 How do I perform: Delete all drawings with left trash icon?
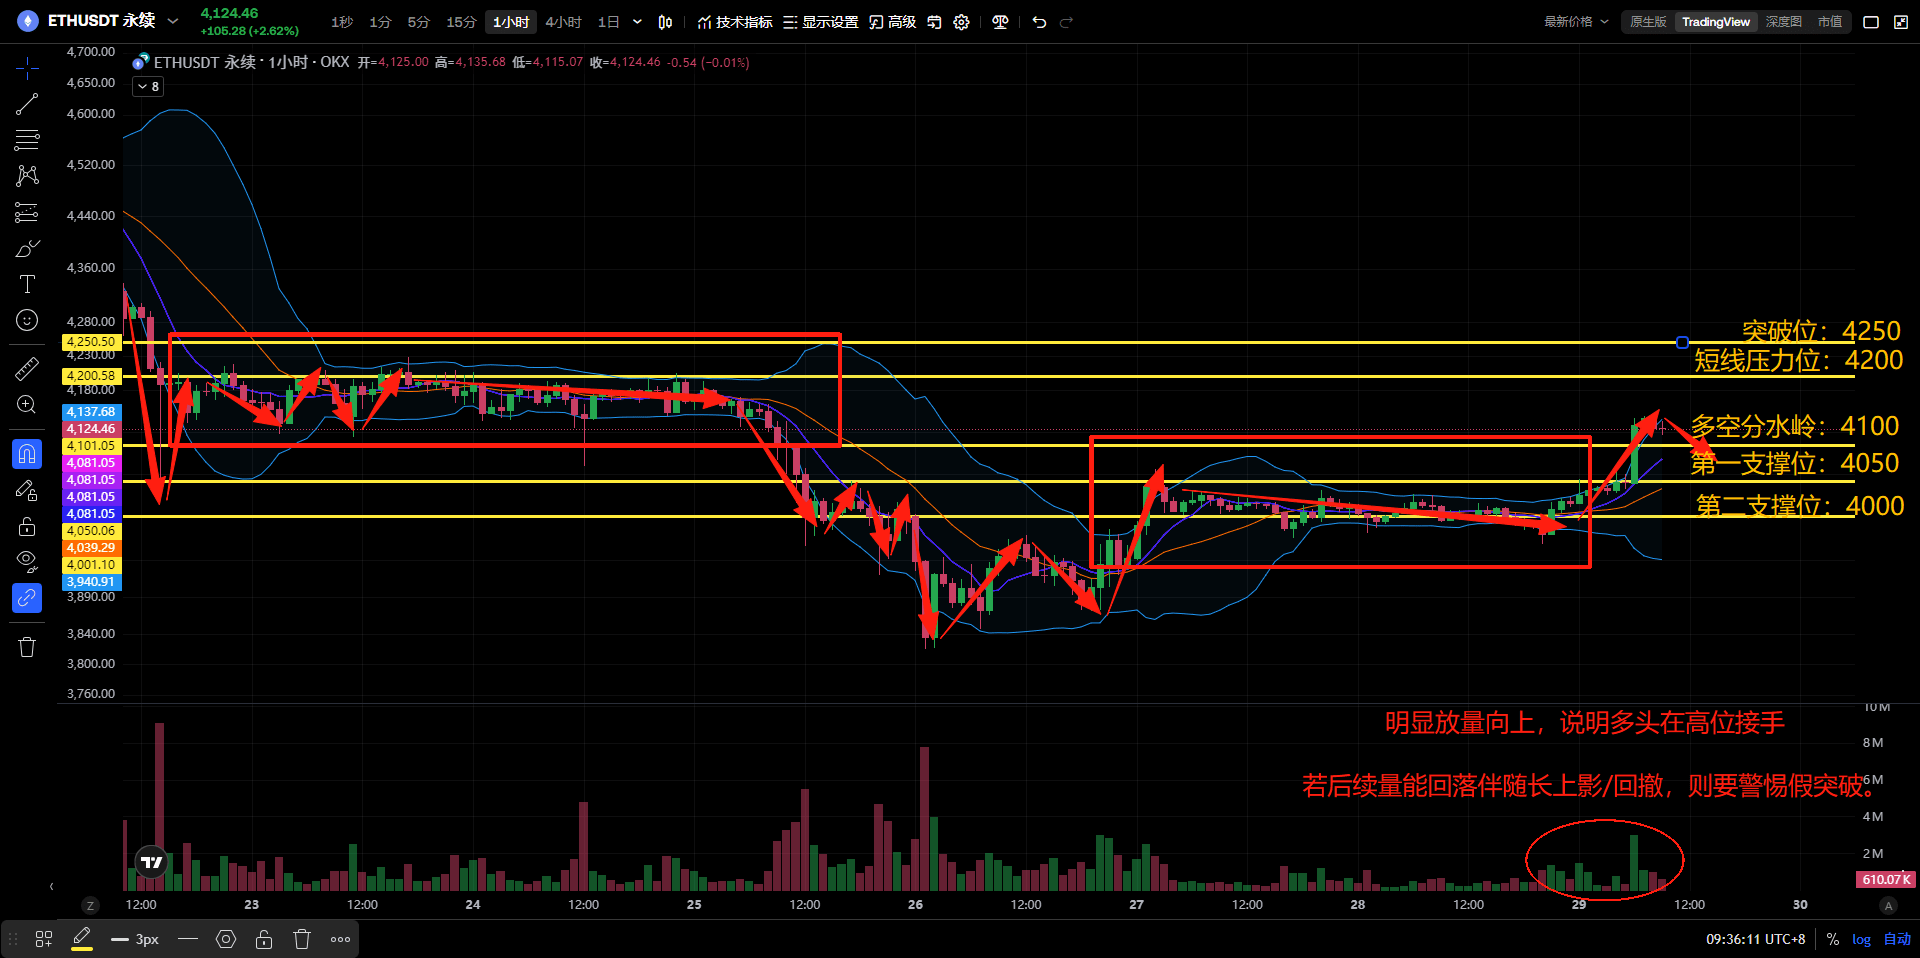(27, 647)
